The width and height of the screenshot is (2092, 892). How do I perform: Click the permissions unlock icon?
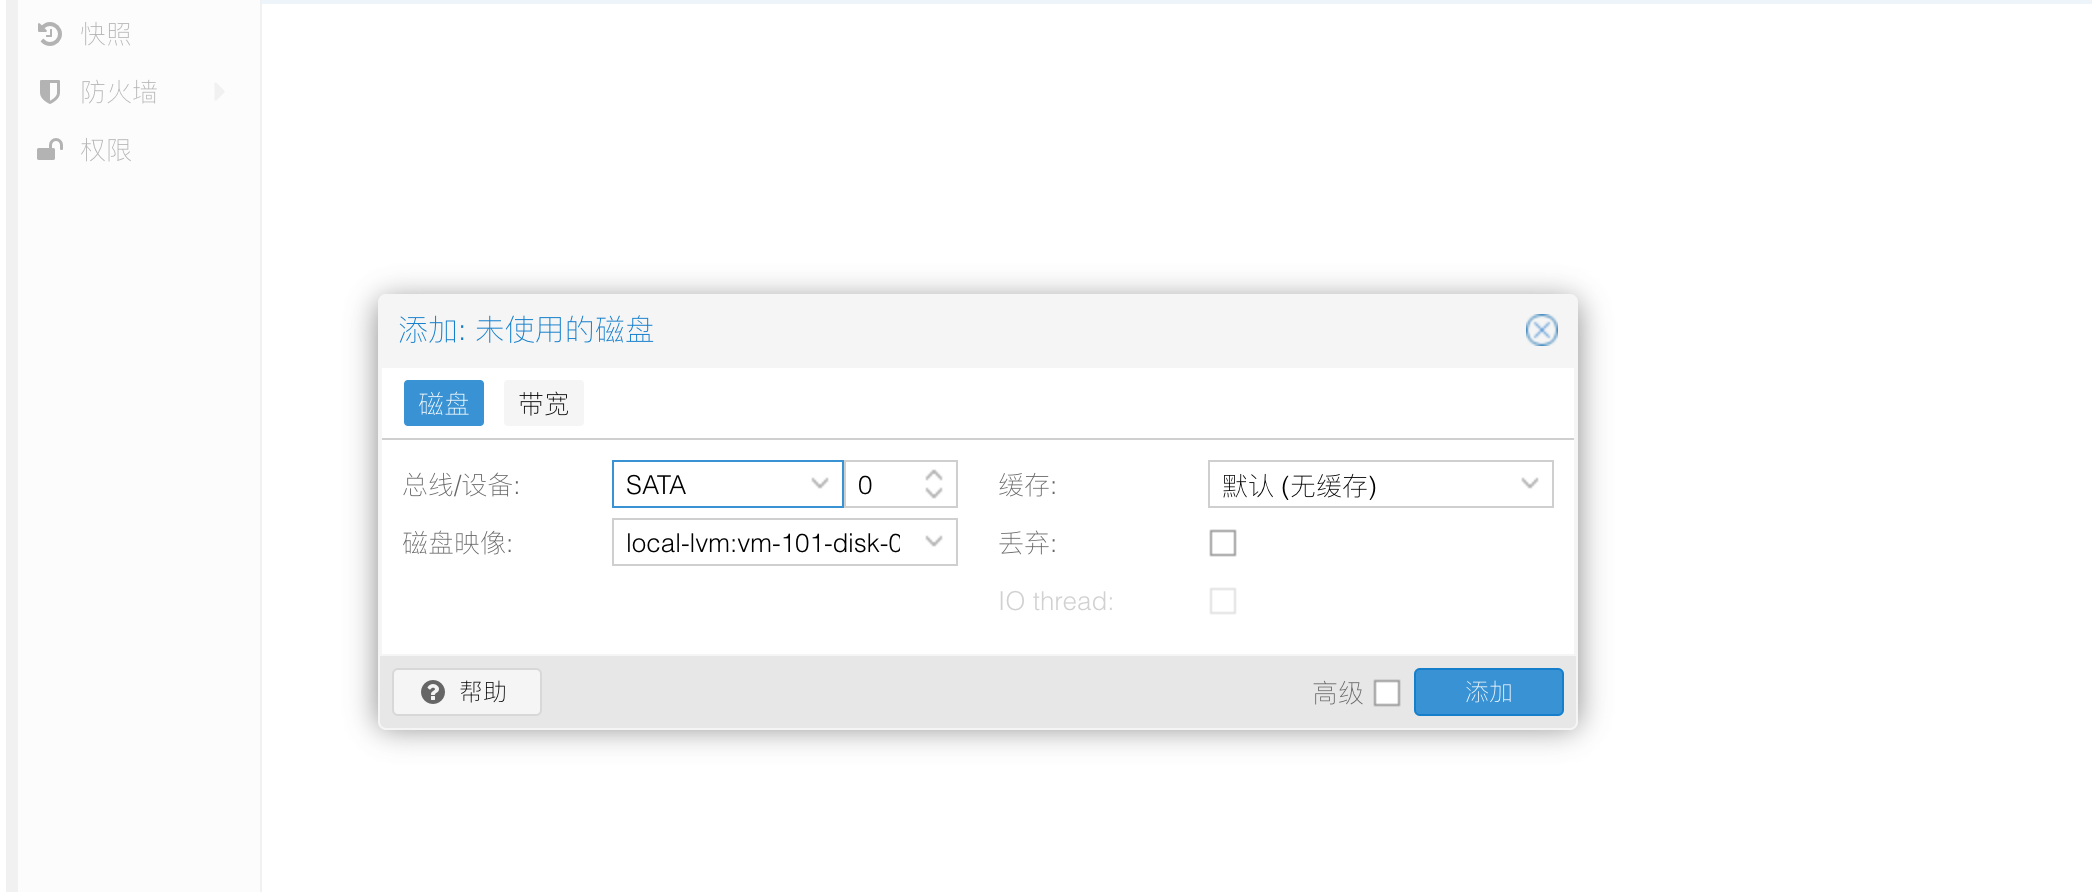point(50,150)
